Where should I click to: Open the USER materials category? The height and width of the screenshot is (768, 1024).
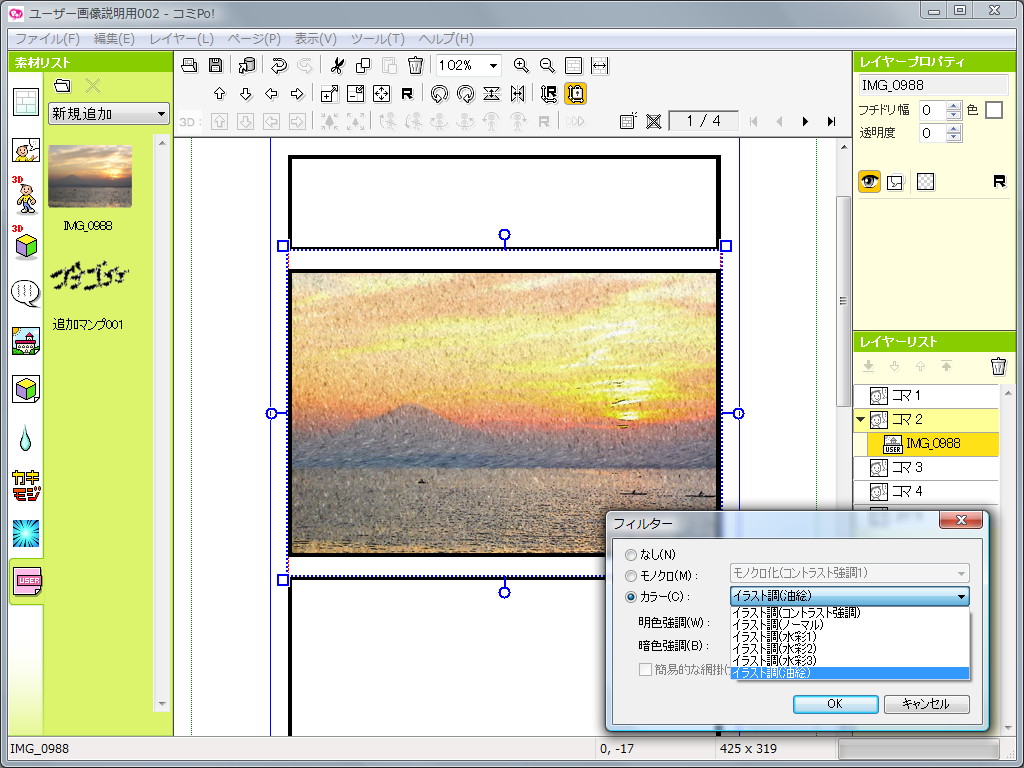tap(27, 581)
